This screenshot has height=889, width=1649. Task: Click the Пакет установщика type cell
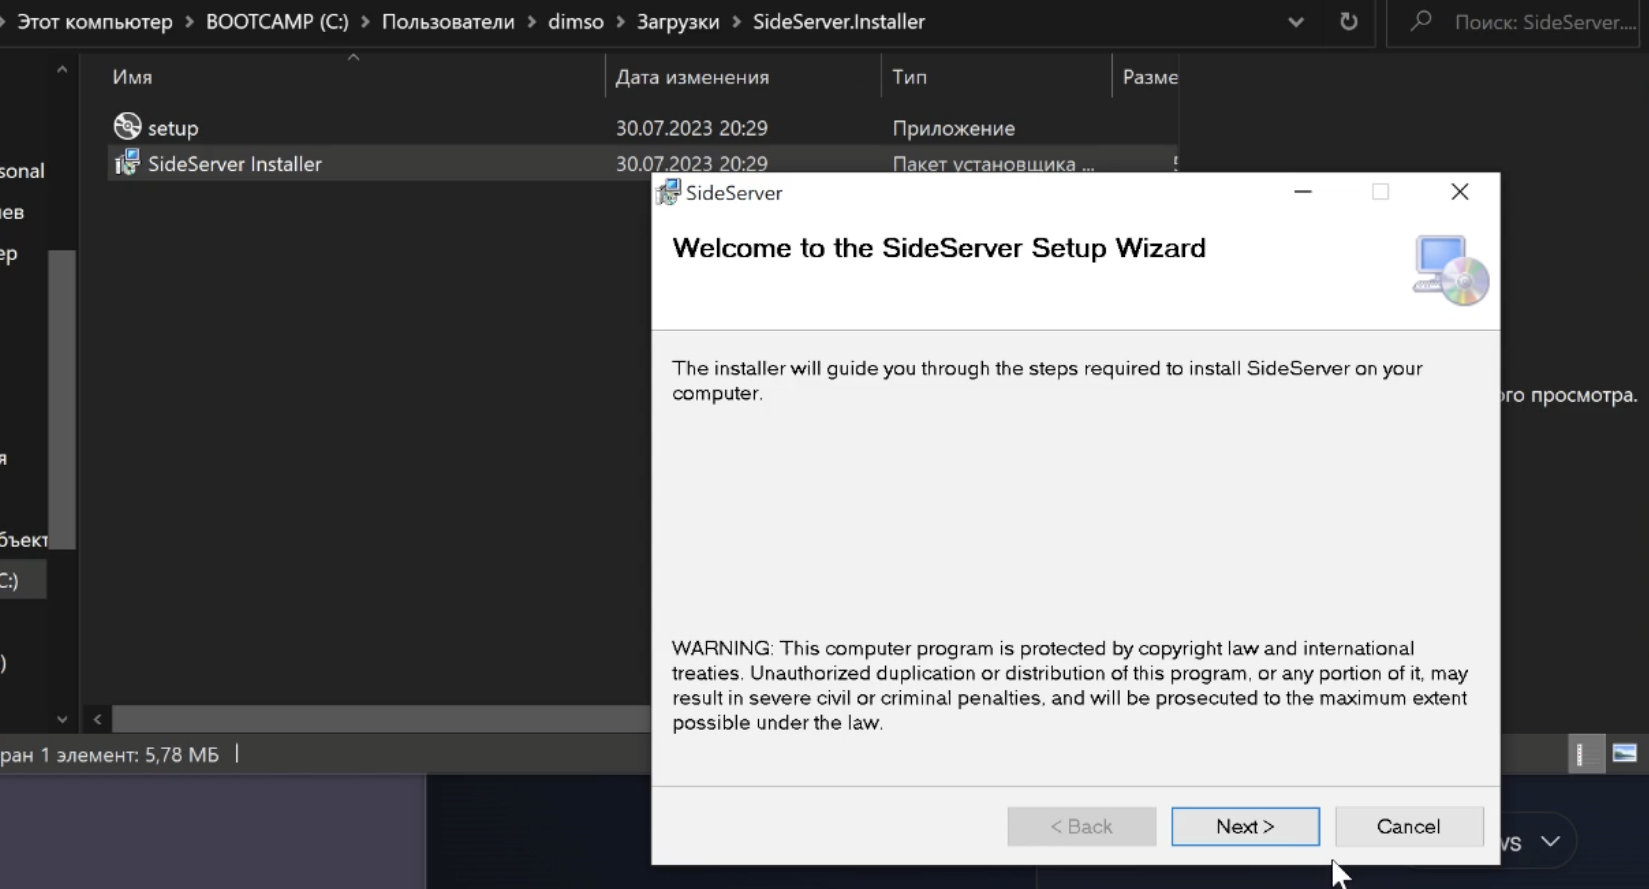[993, 164]
